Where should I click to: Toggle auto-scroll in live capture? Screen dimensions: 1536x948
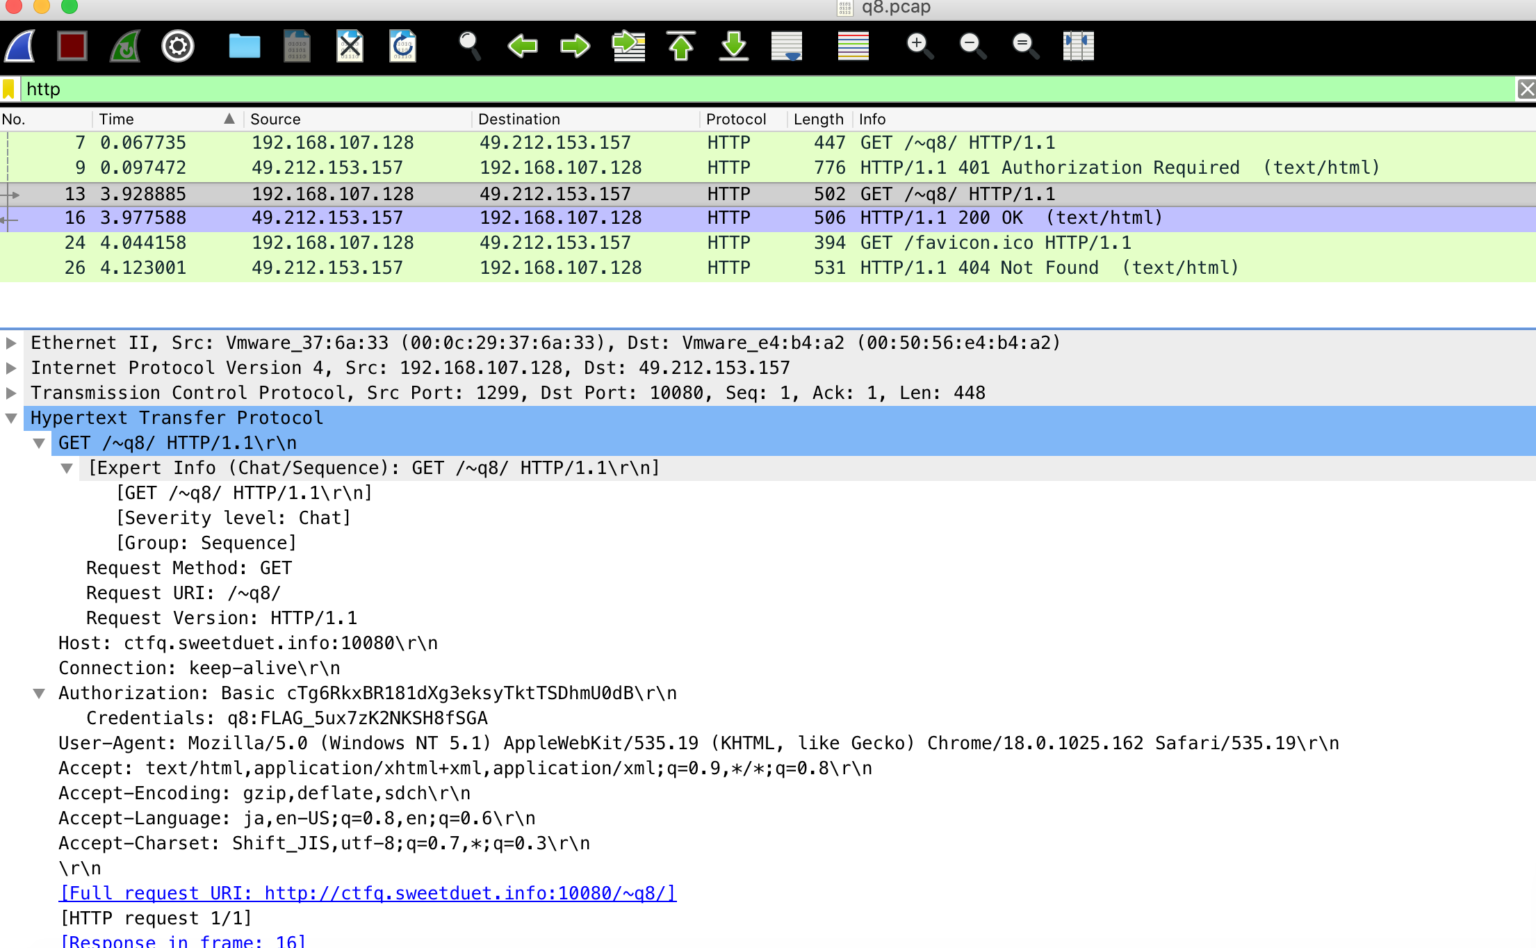[x=787, y=46]
